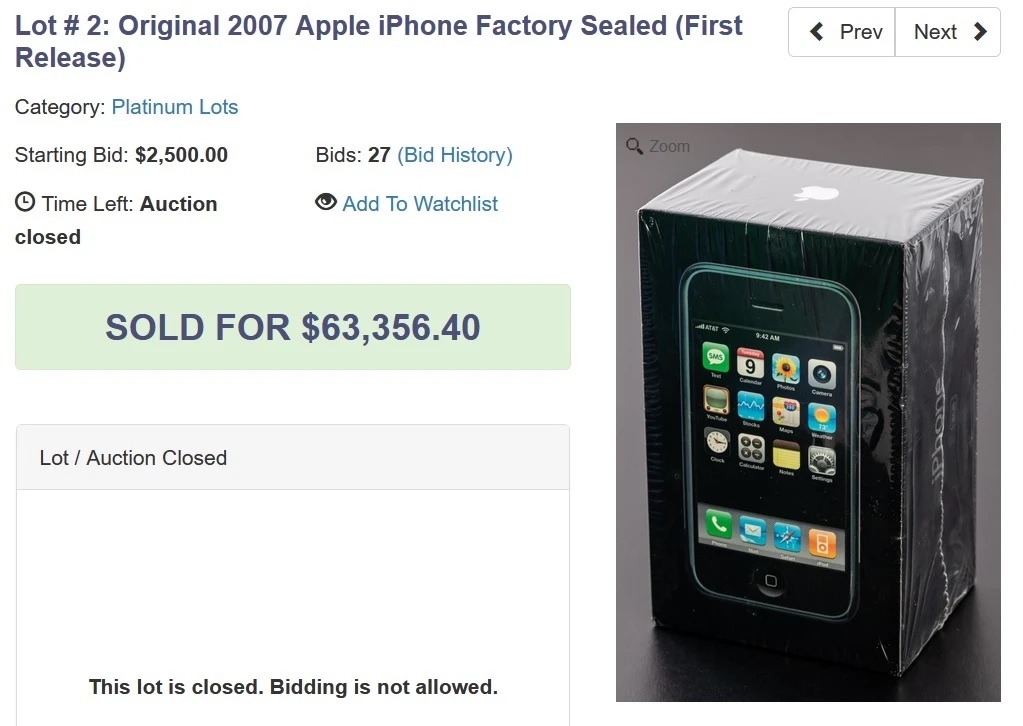The width and height of the screenshot is (1023, 726).
Task: Click the SOLD FOR $63,356.40 banner
Action: point(292,327)
